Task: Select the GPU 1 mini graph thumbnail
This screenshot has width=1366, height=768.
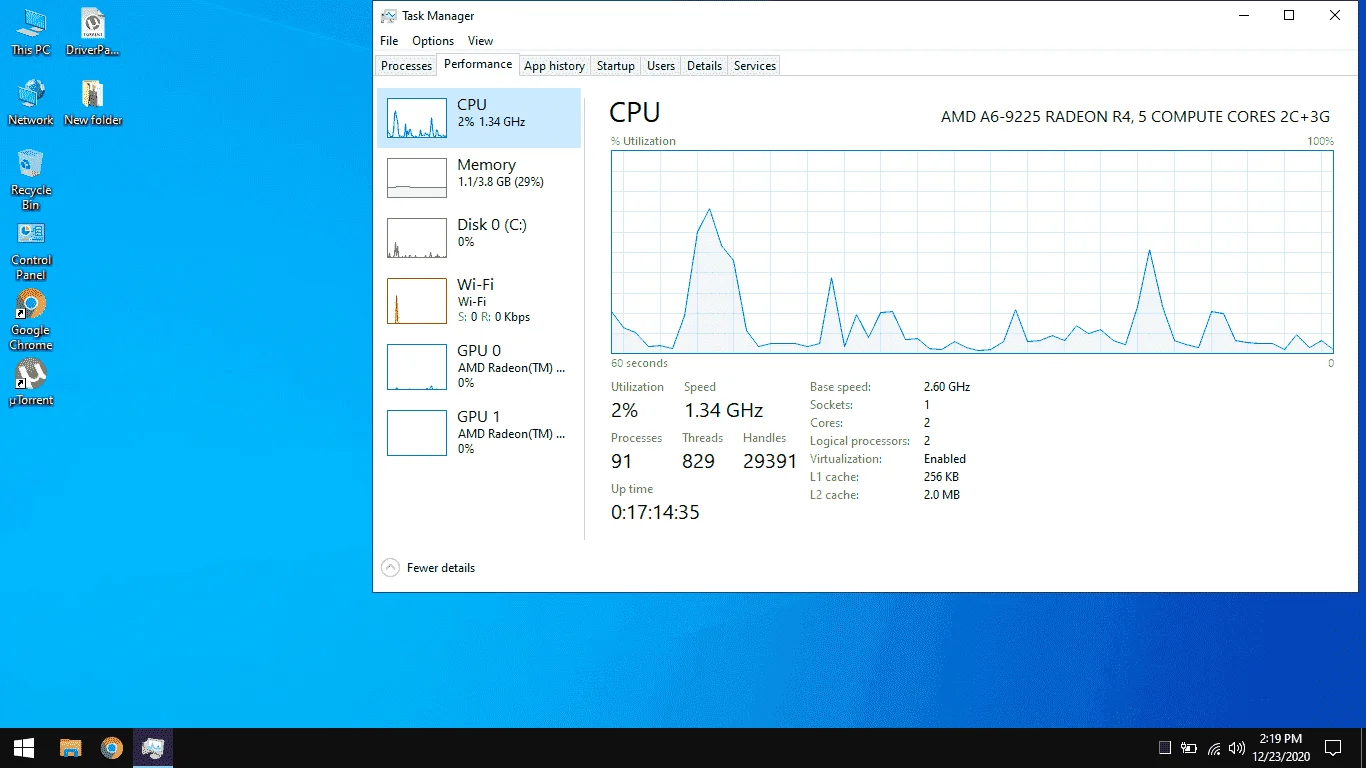Action: click(x=417, y=433)
